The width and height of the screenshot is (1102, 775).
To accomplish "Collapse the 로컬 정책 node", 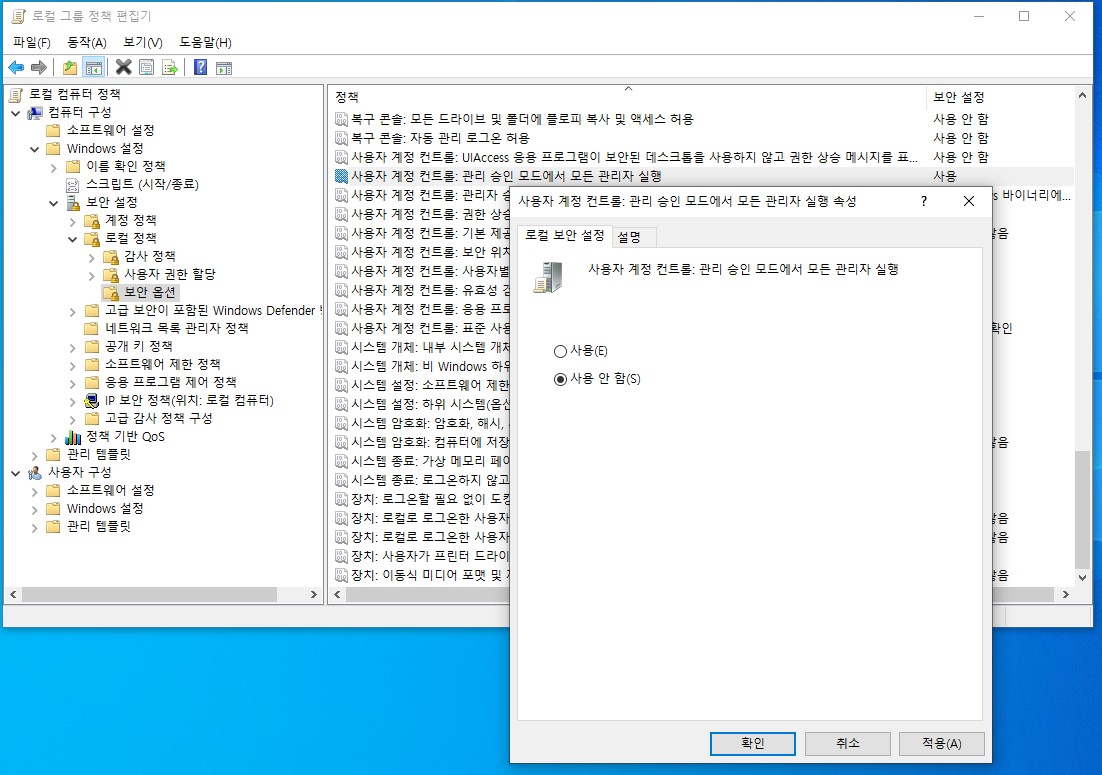I will coord(72,239).
